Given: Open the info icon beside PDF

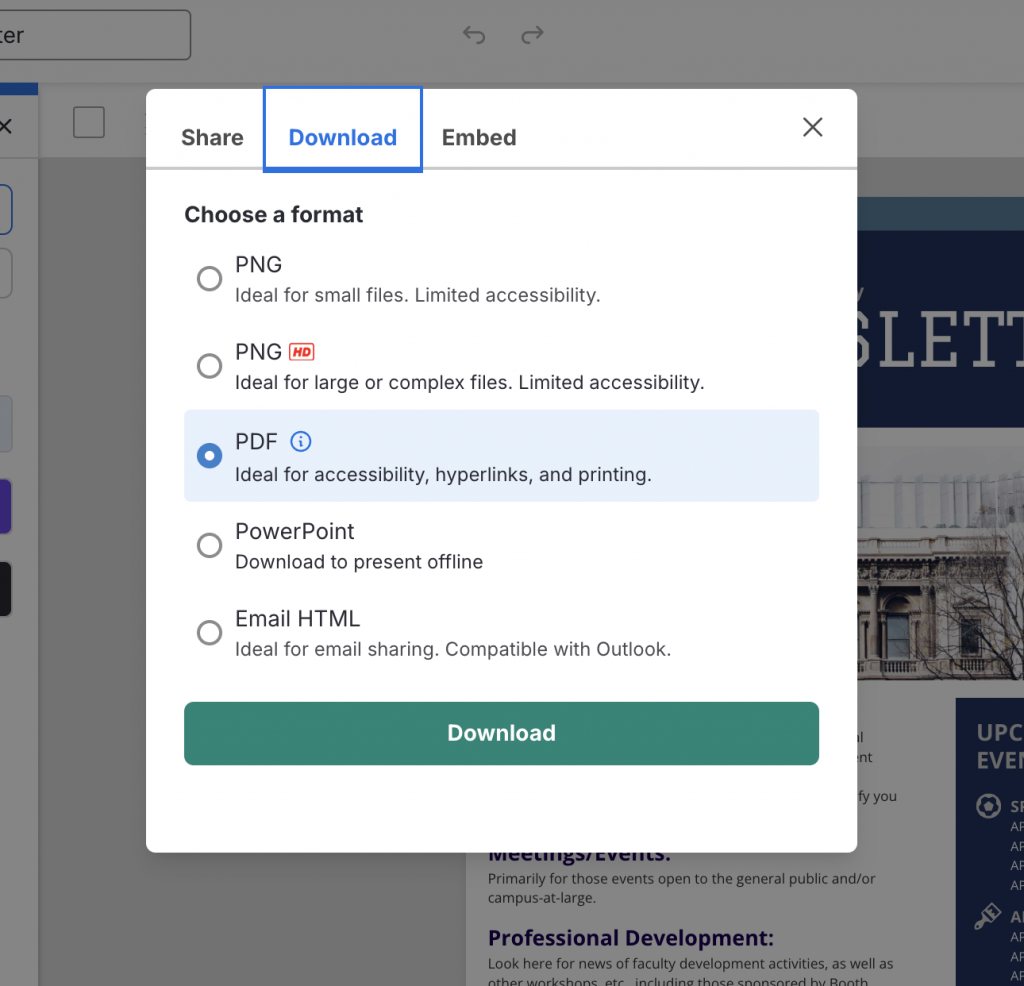Looking at the screenshot, I should pos(300,441).
